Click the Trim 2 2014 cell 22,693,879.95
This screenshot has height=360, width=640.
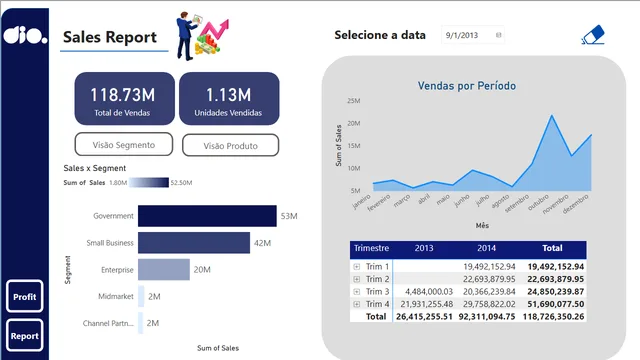point(489,279)
